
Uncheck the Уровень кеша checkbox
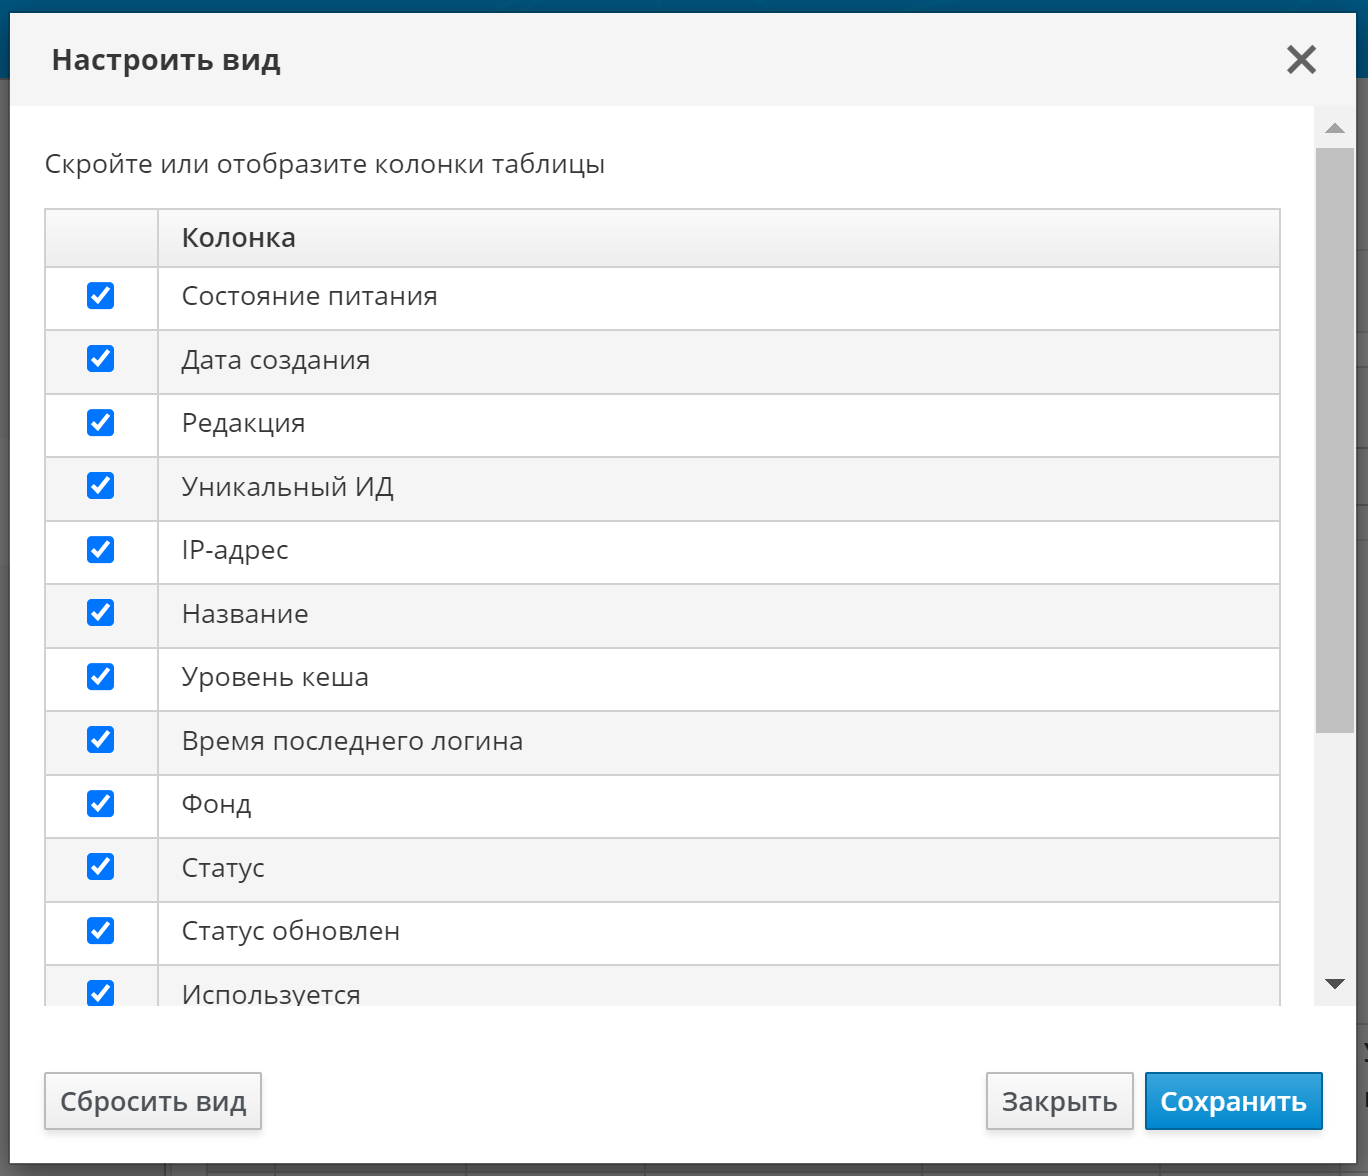pyautogui.click(x=101, y=677)
